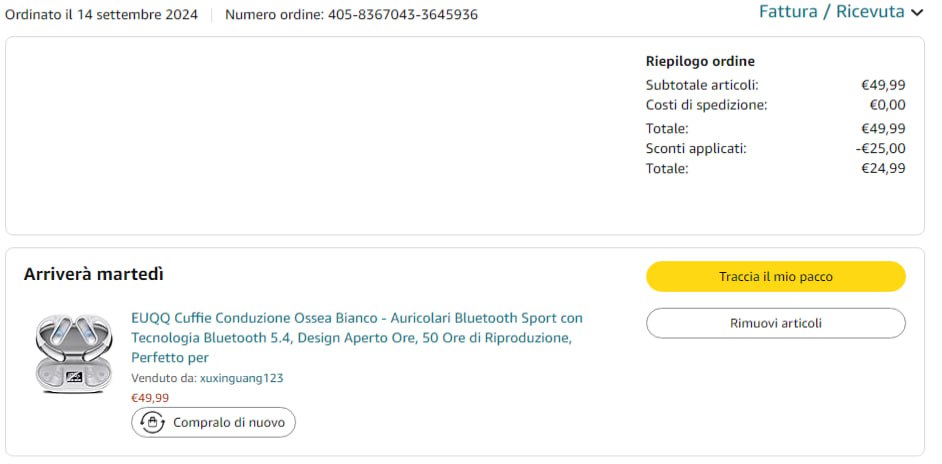Click the -€25,00 discount amount

(880, 148)
